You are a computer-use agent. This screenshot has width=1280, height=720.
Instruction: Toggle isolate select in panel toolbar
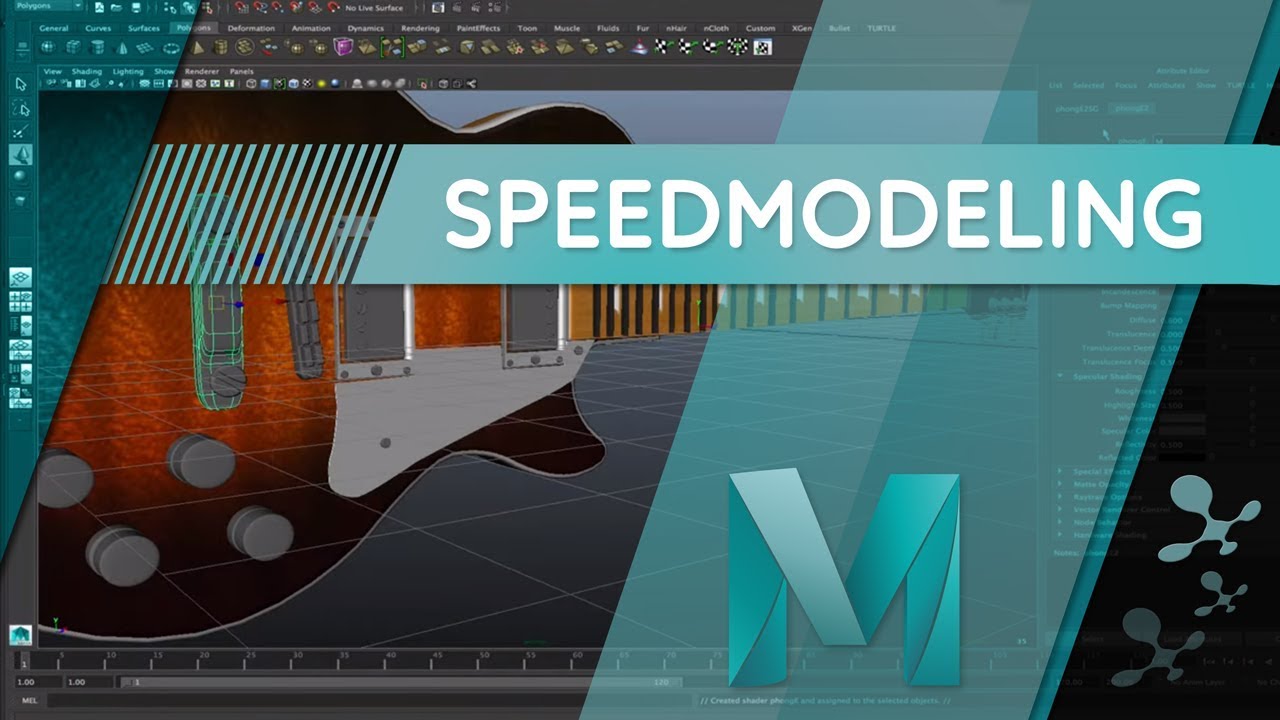[x=425, y=83]
